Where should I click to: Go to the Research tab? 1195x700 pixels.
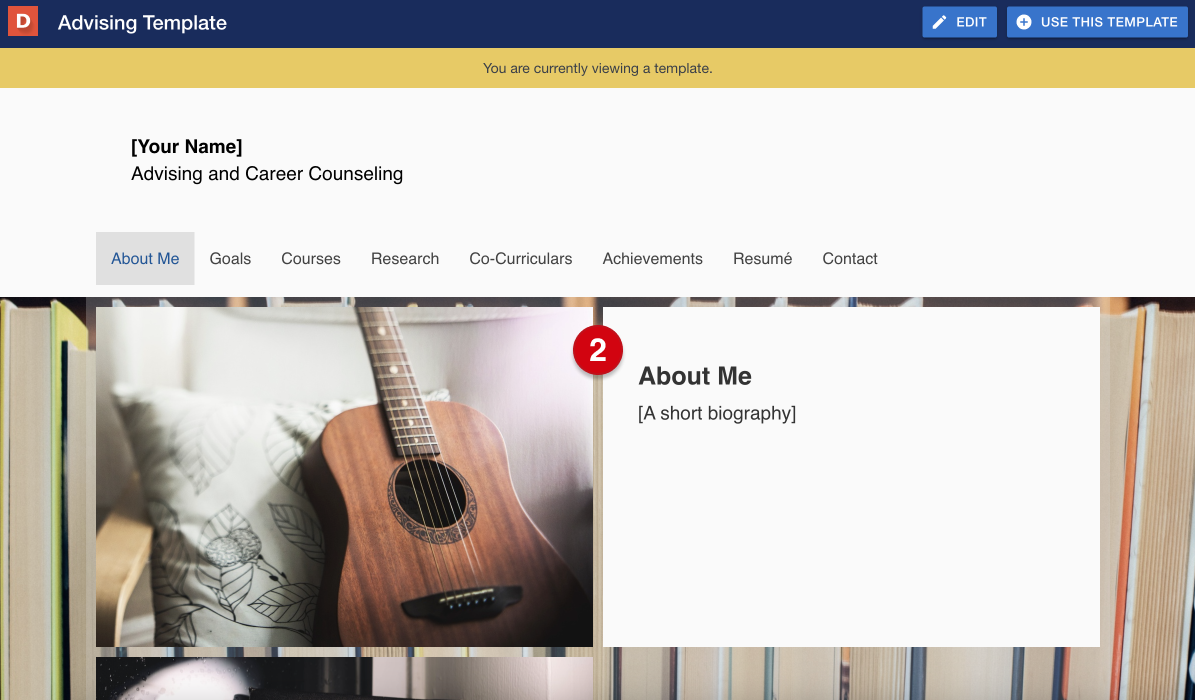[x=405, y=259]
